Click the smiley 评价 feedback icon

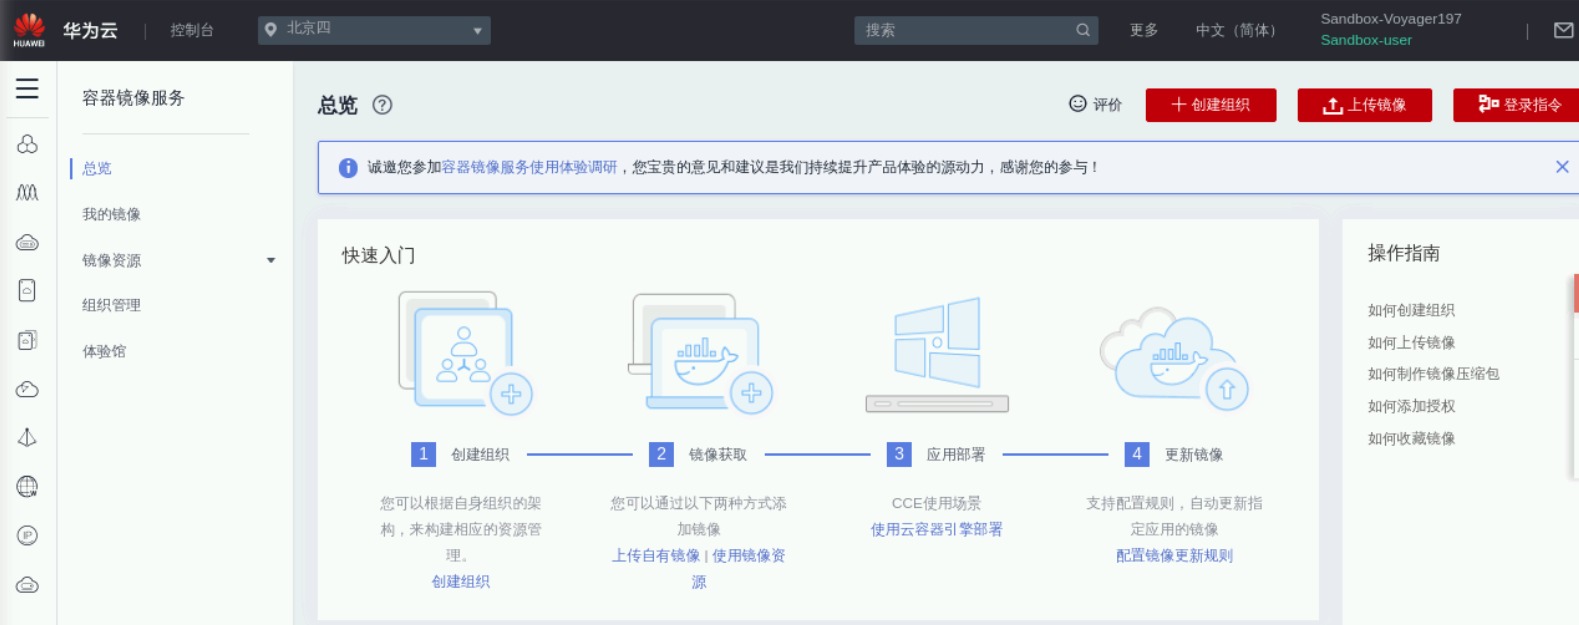pos(1078,104)
